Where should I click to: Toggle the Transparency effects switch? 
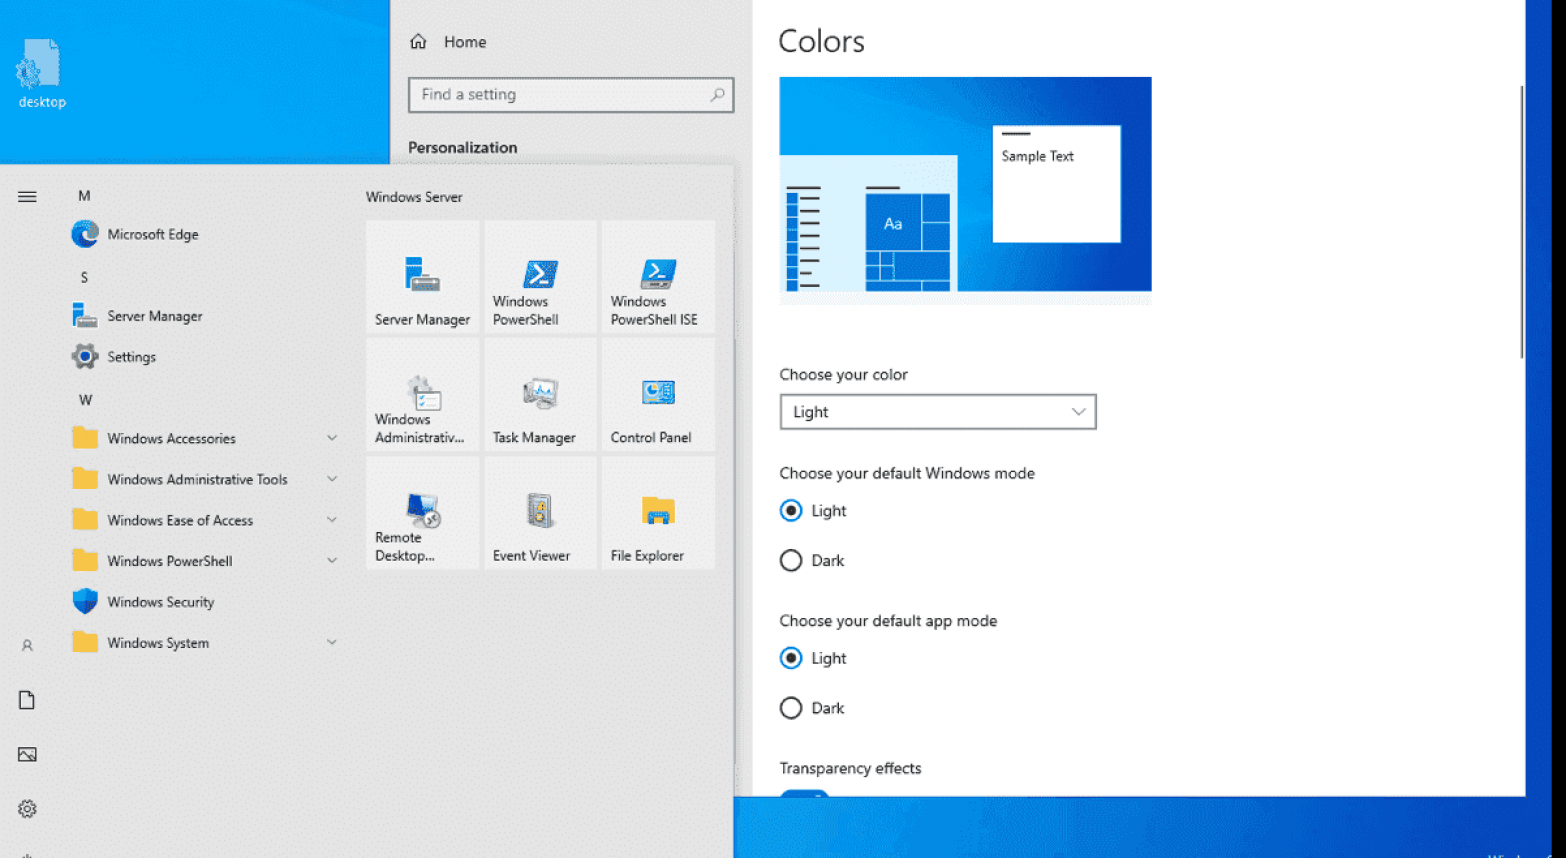(x=804, y=794)
